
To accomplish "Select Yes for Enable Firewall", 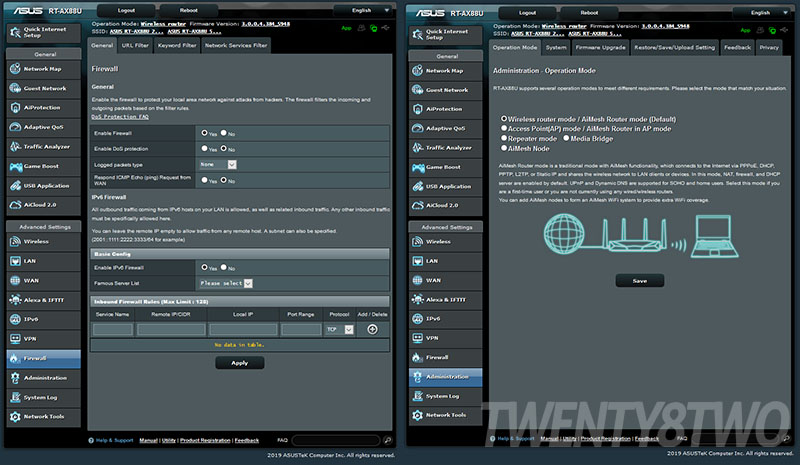I will [x=204, y=133].
